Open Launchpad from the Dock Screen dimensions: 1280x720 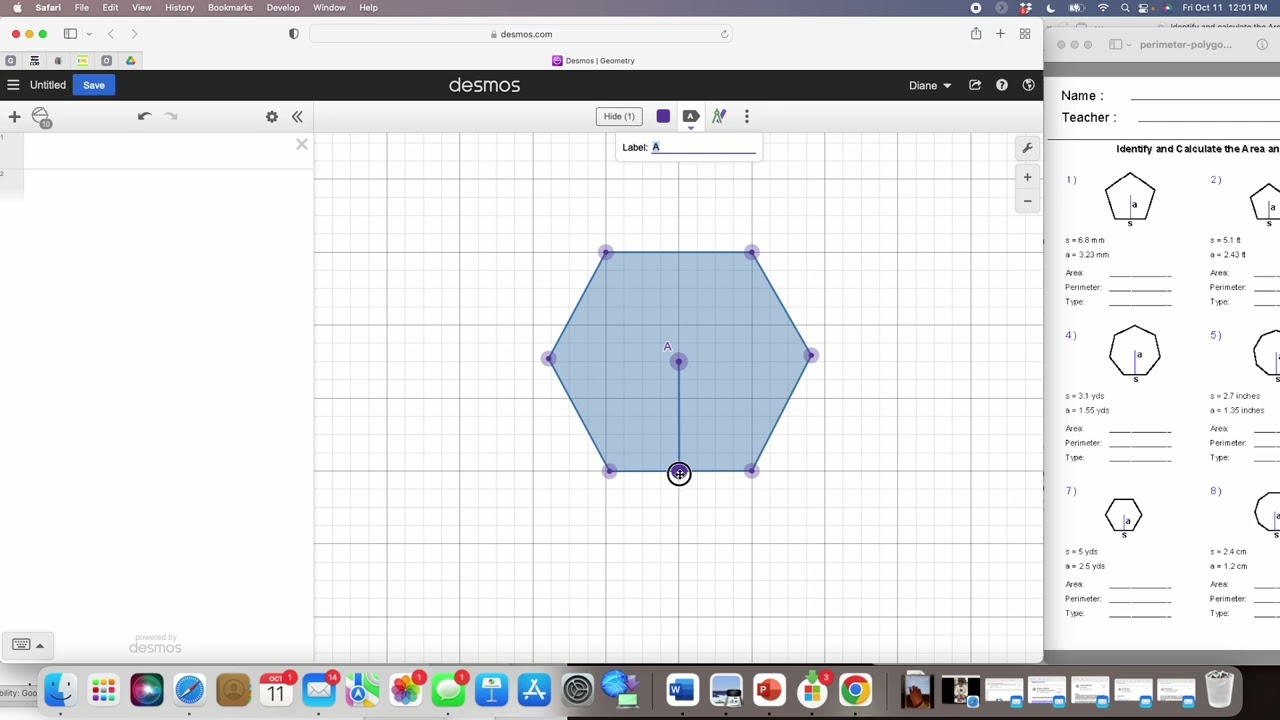103,690
